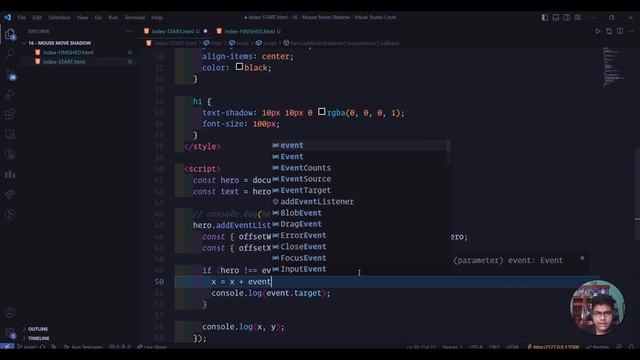This screenshot has width=640, height=360.
Task: Toggle the primary sidebar layout button
Action: click(544, 18)
